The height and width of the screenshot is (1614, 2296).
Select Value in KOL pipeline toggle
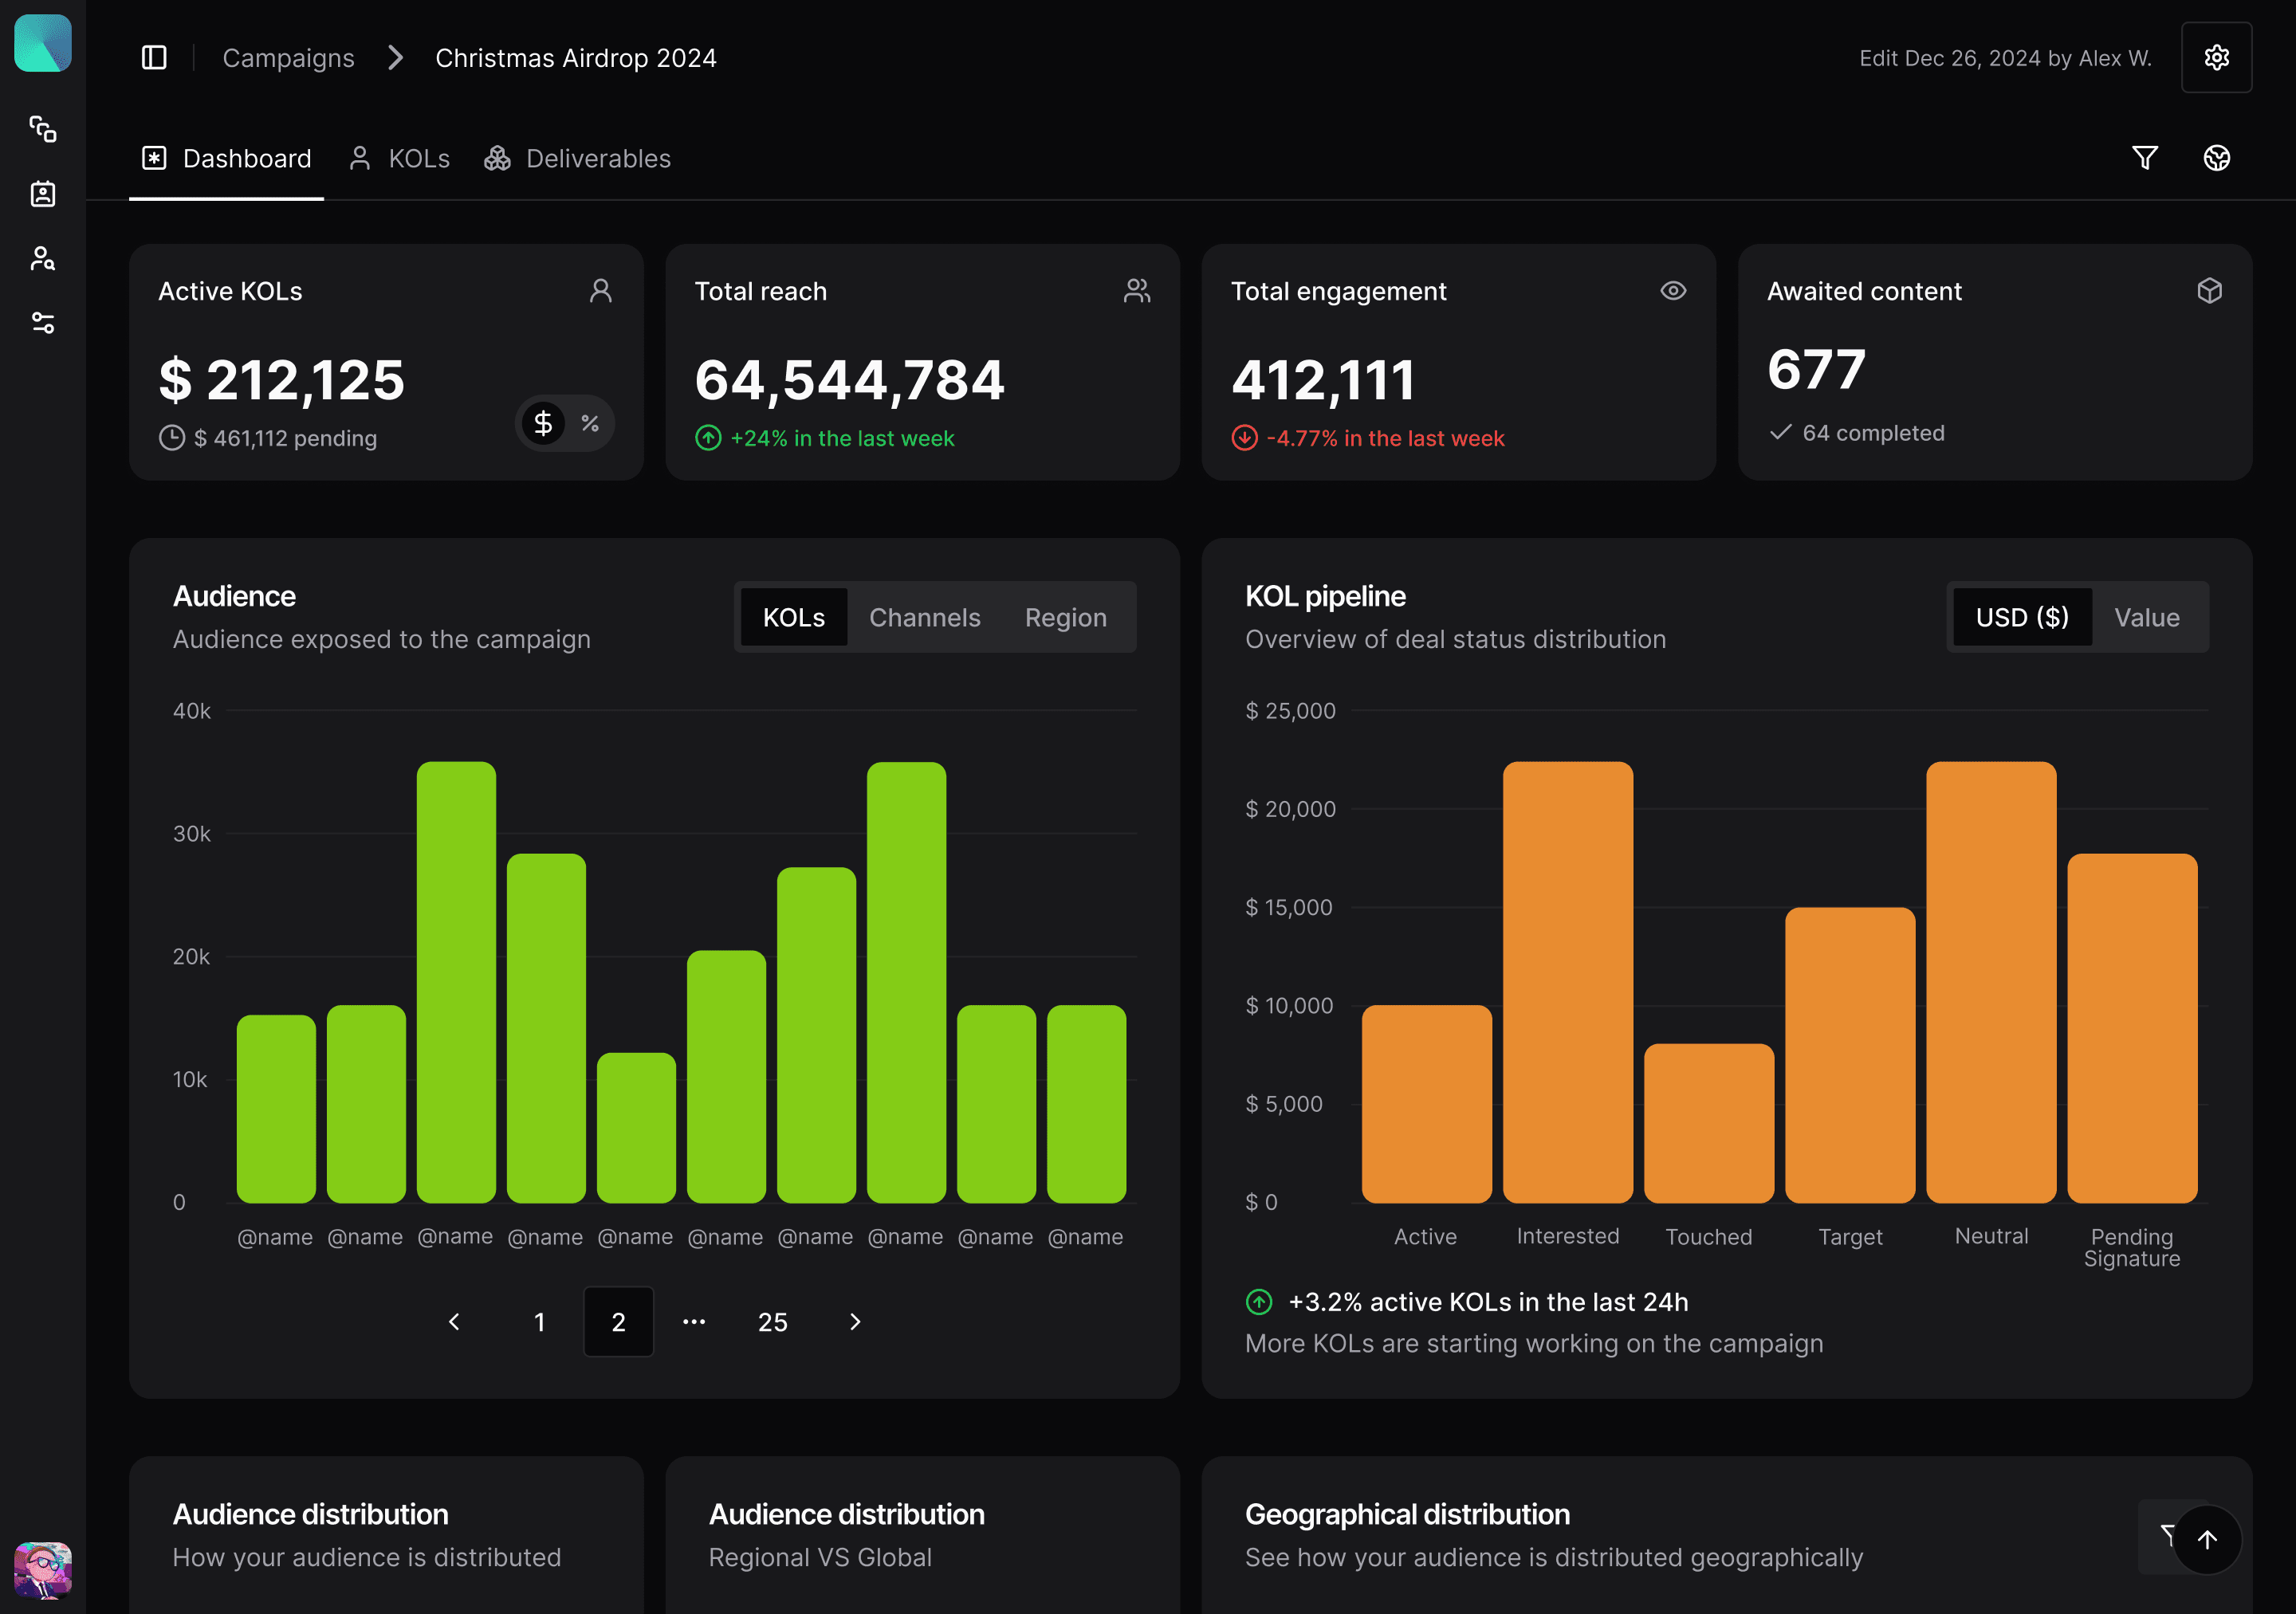(x=2146, y=617)
